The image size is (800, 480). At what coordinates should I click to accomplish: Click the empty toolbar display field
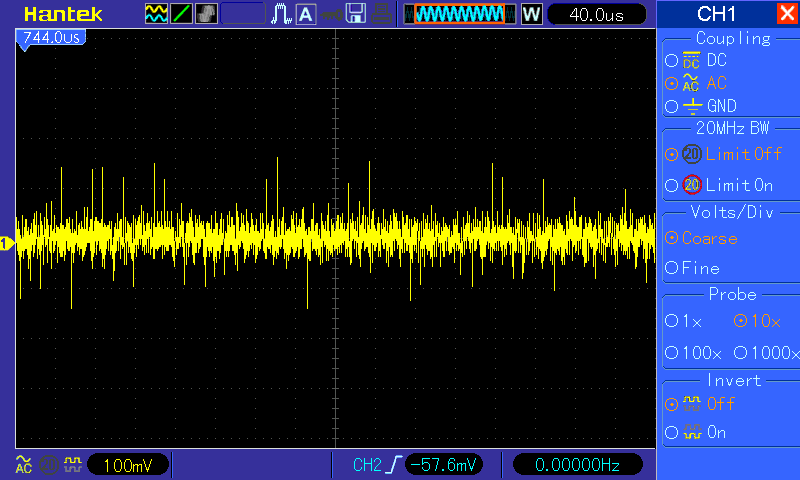pos(243,14)
